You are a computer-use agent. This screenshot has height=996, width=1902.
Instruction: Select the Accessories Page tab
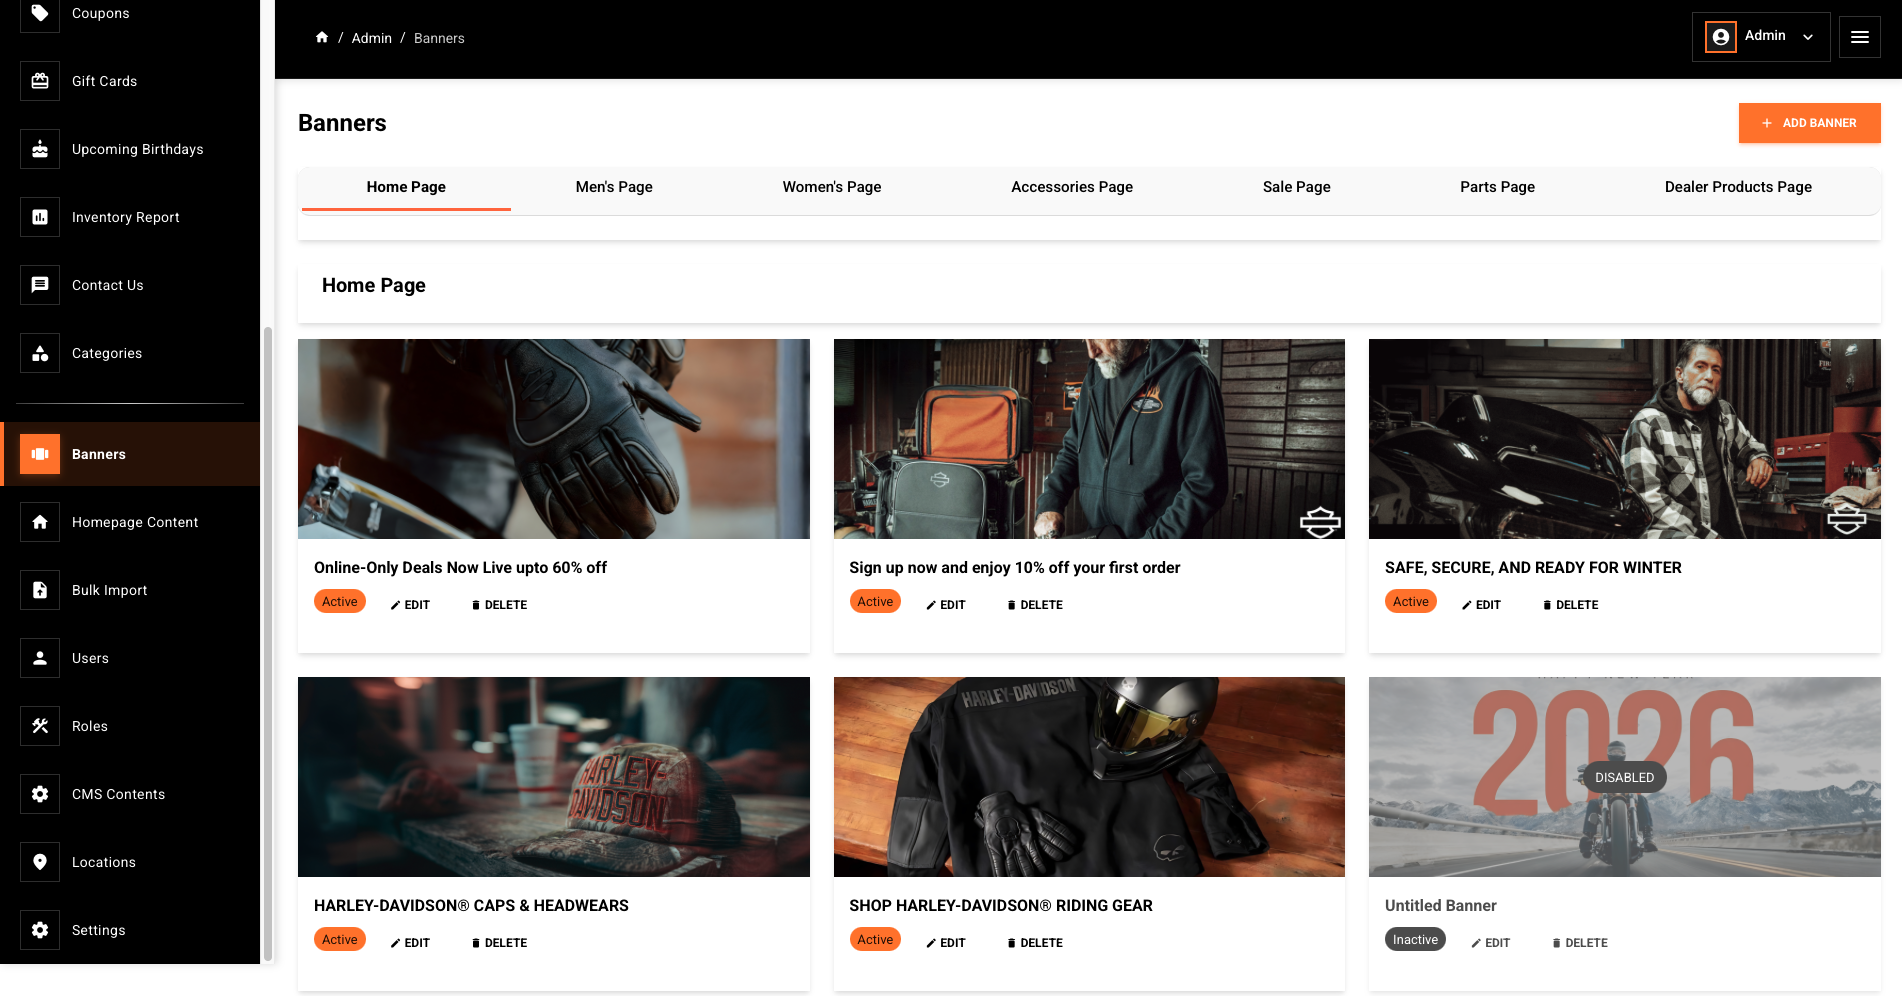coord(1071,187)
